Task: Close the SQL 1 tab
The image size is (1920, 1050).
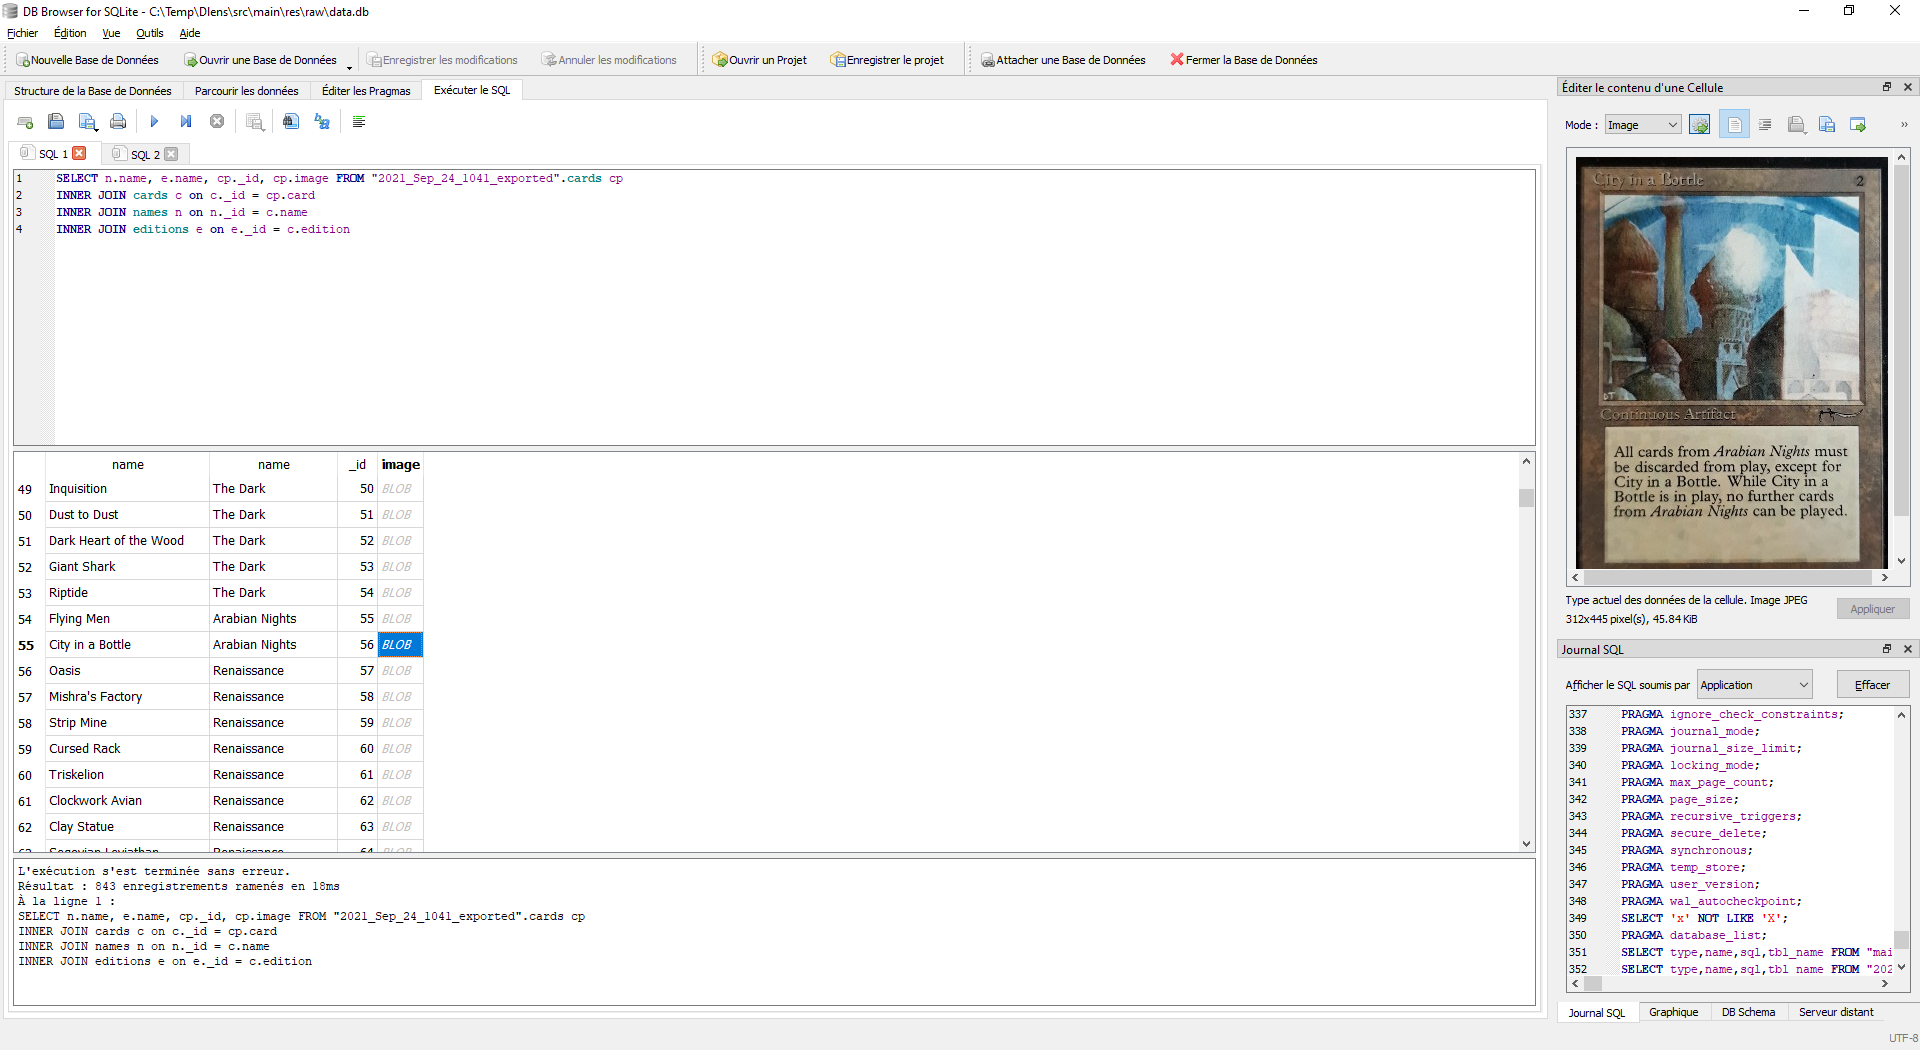Action: (80, 154)
